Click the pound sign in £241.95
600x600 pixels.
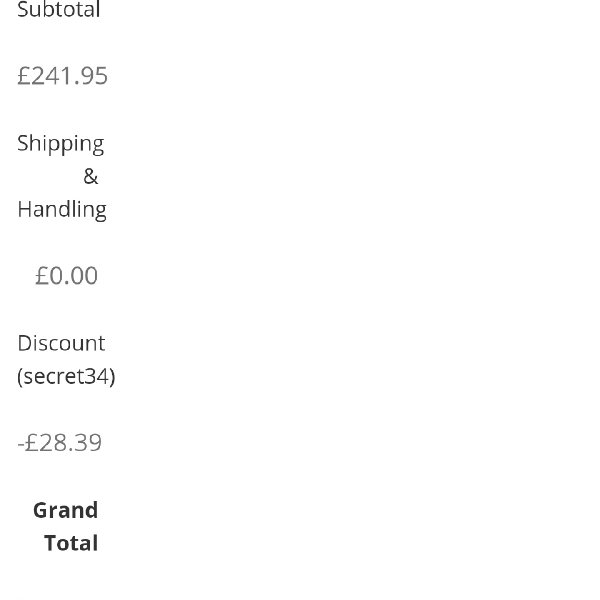tap(24, 76)
